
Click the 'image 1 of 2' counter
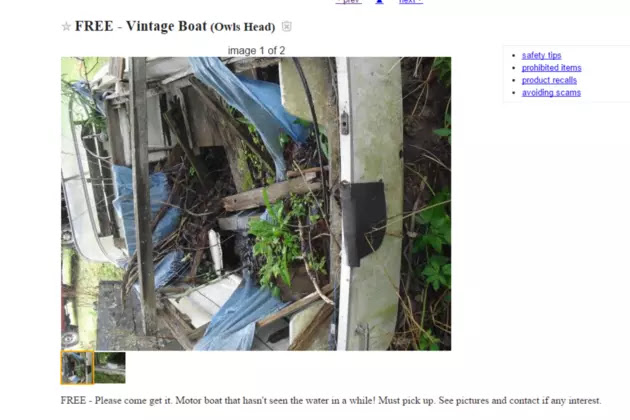coord(256,51)
